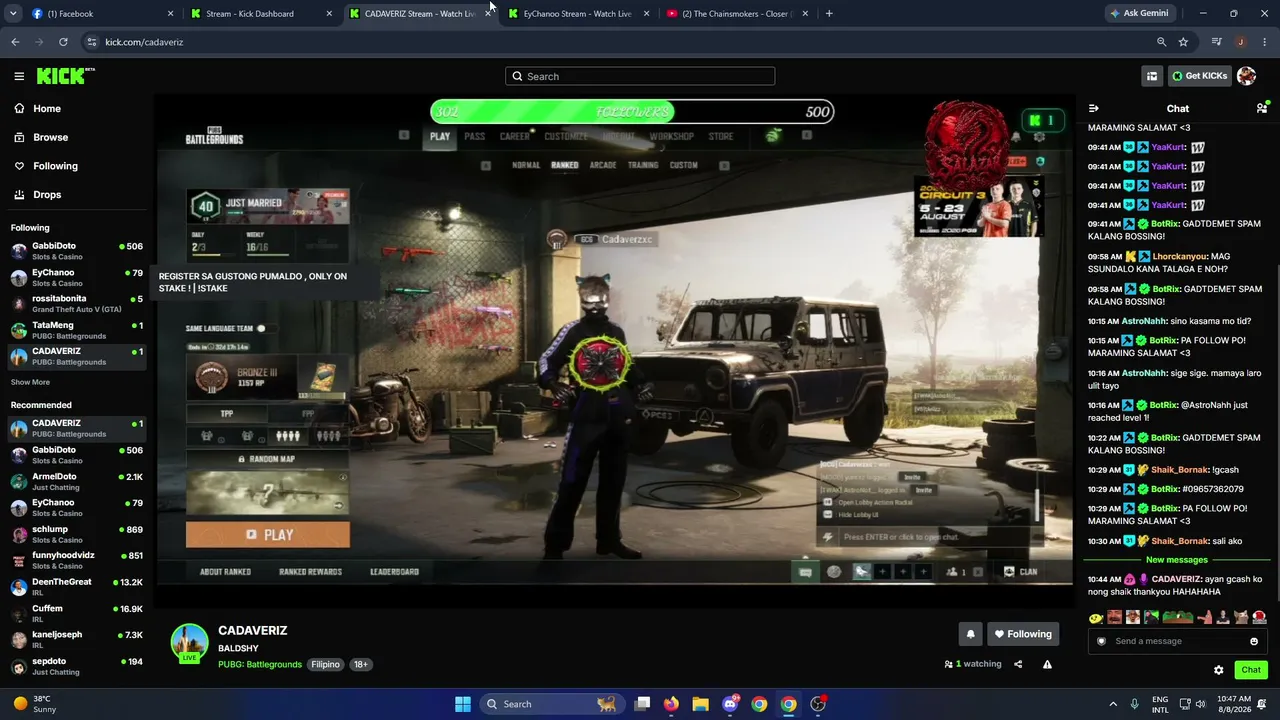Open sepdoto in Recommended list
The height and width of the screenshot is (720, 1280).
point(78,666)
